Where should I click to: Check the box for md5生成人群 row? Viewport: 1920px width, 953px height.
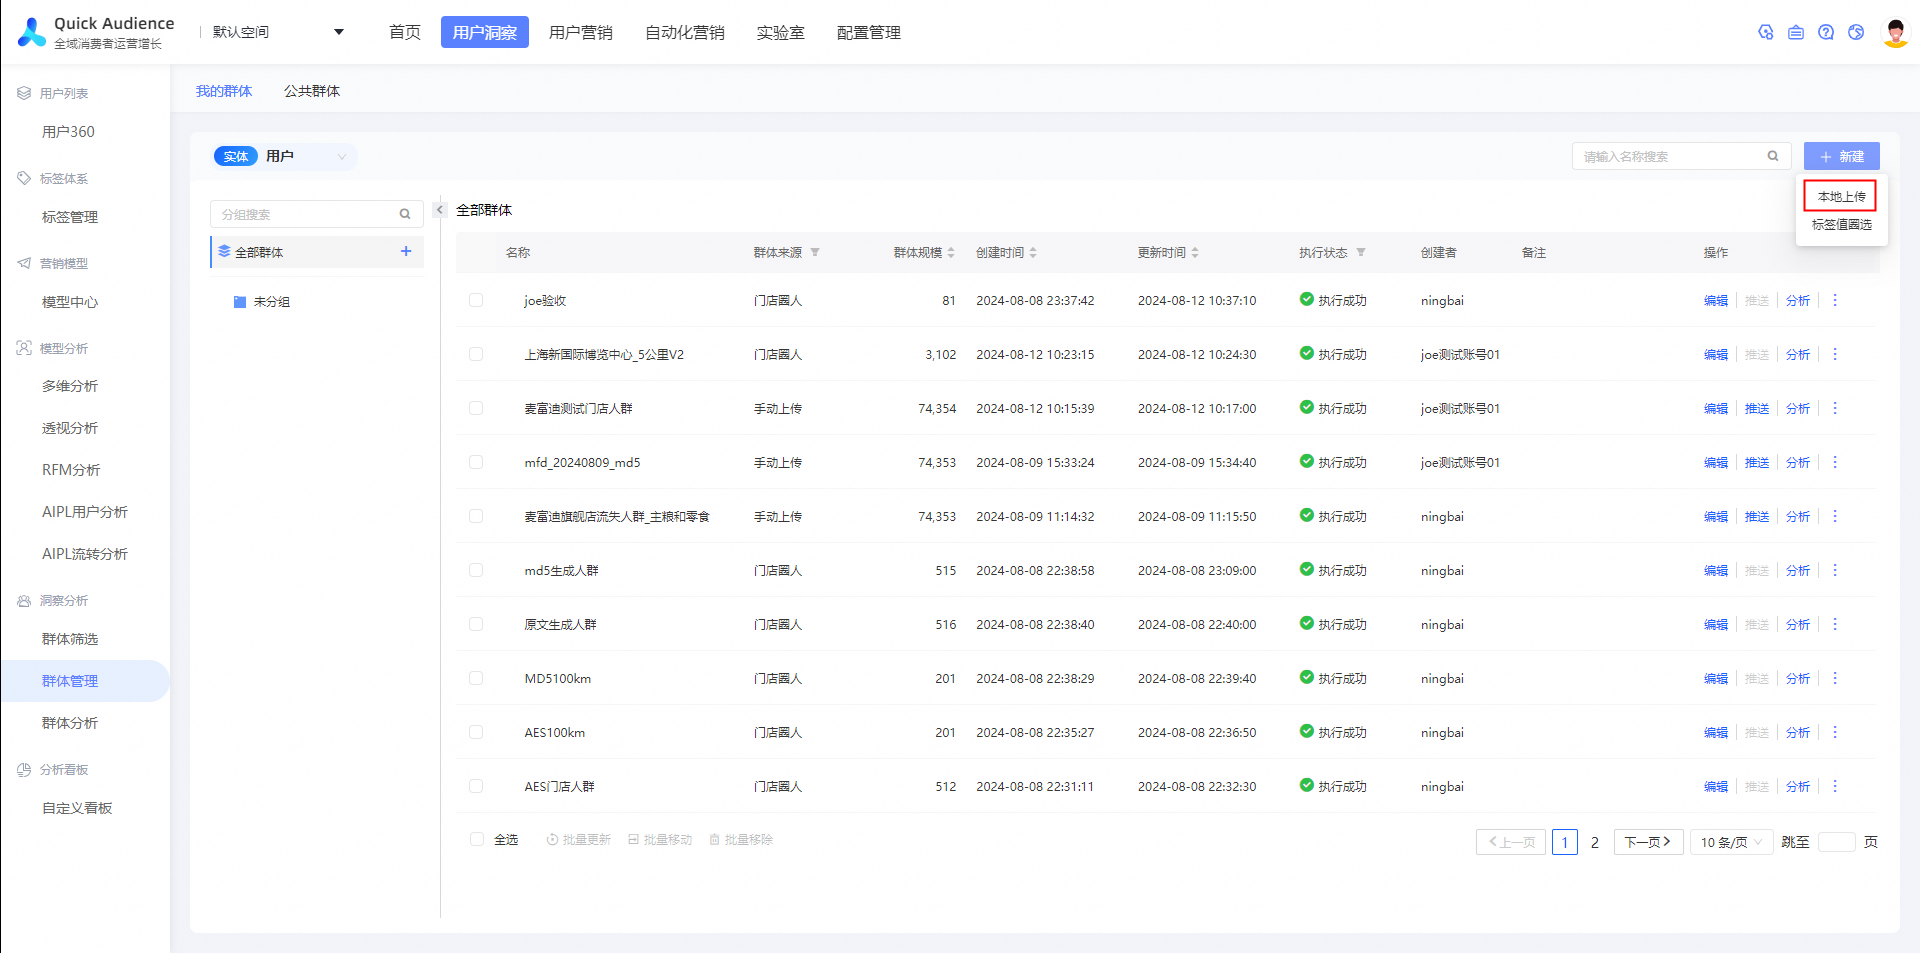(x=476, y=570)
